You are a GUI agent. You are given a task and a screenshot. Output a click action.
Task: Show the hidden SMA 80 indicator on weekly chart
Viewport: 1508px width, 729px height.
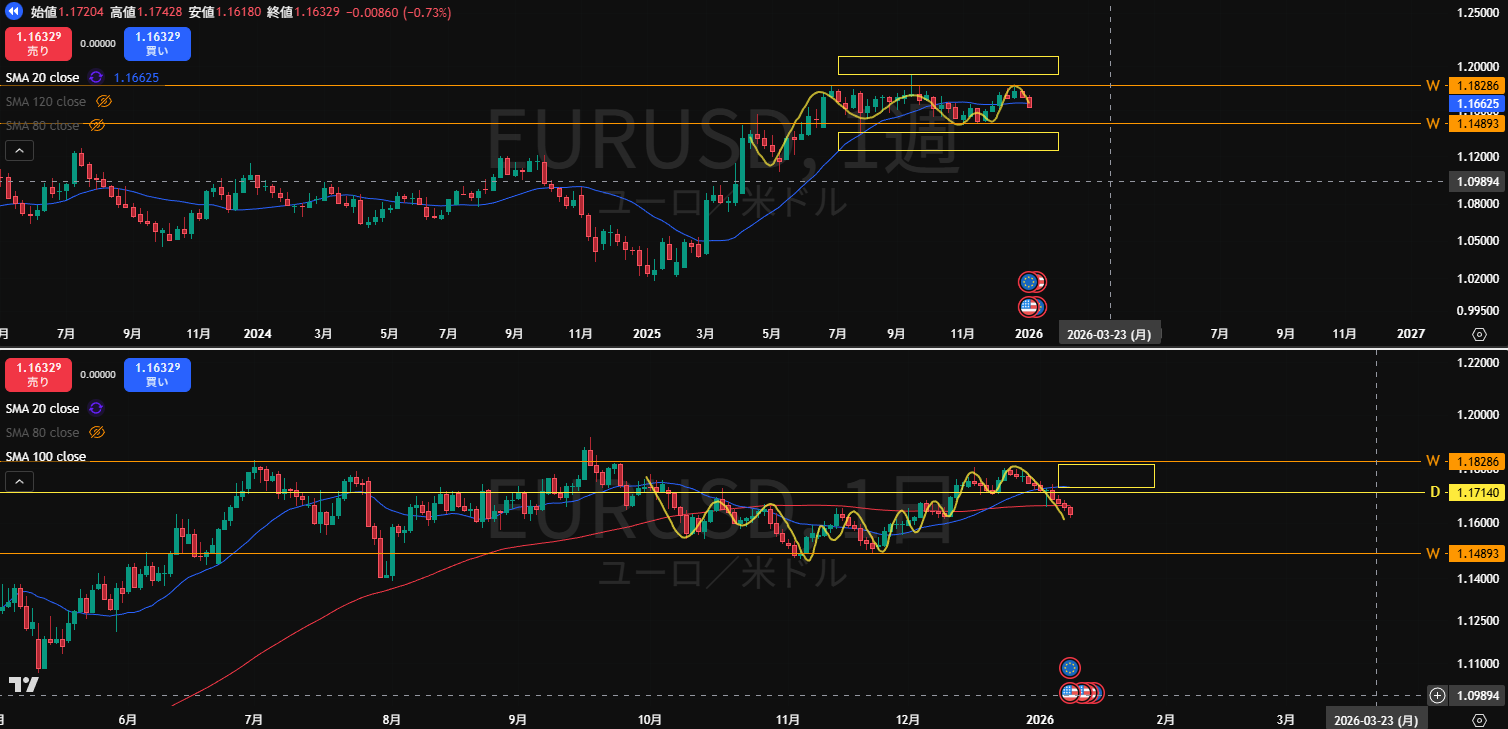[x=96, y=125]
